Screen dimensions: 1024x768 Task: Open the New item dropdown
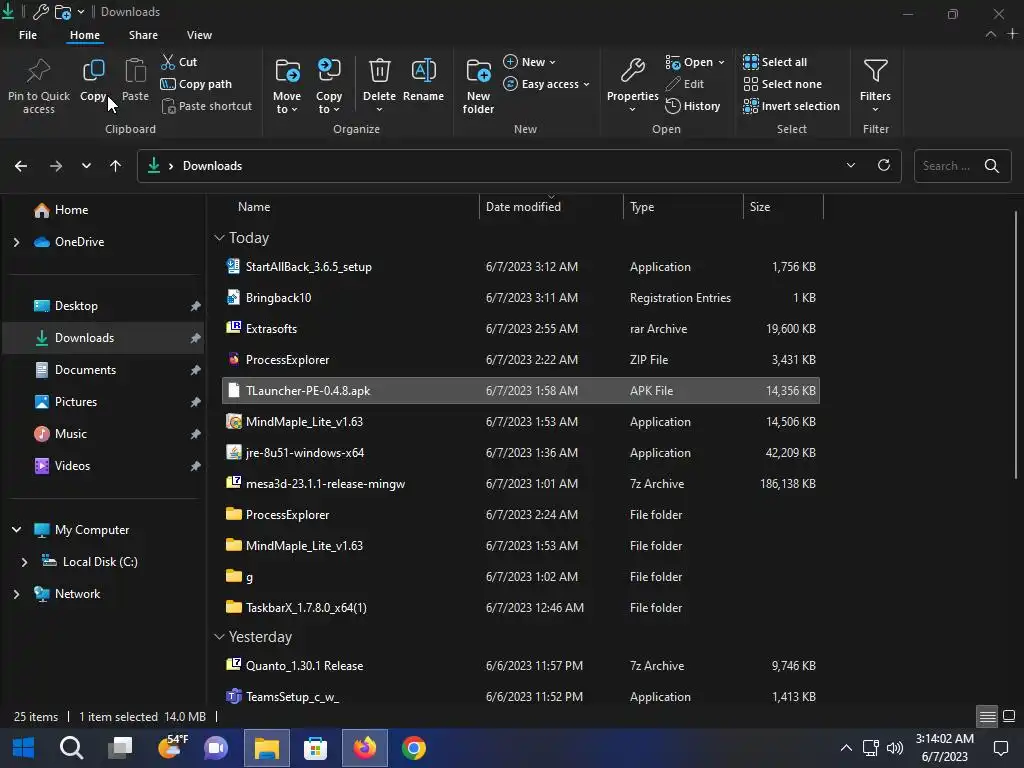[x=530, y=62]
